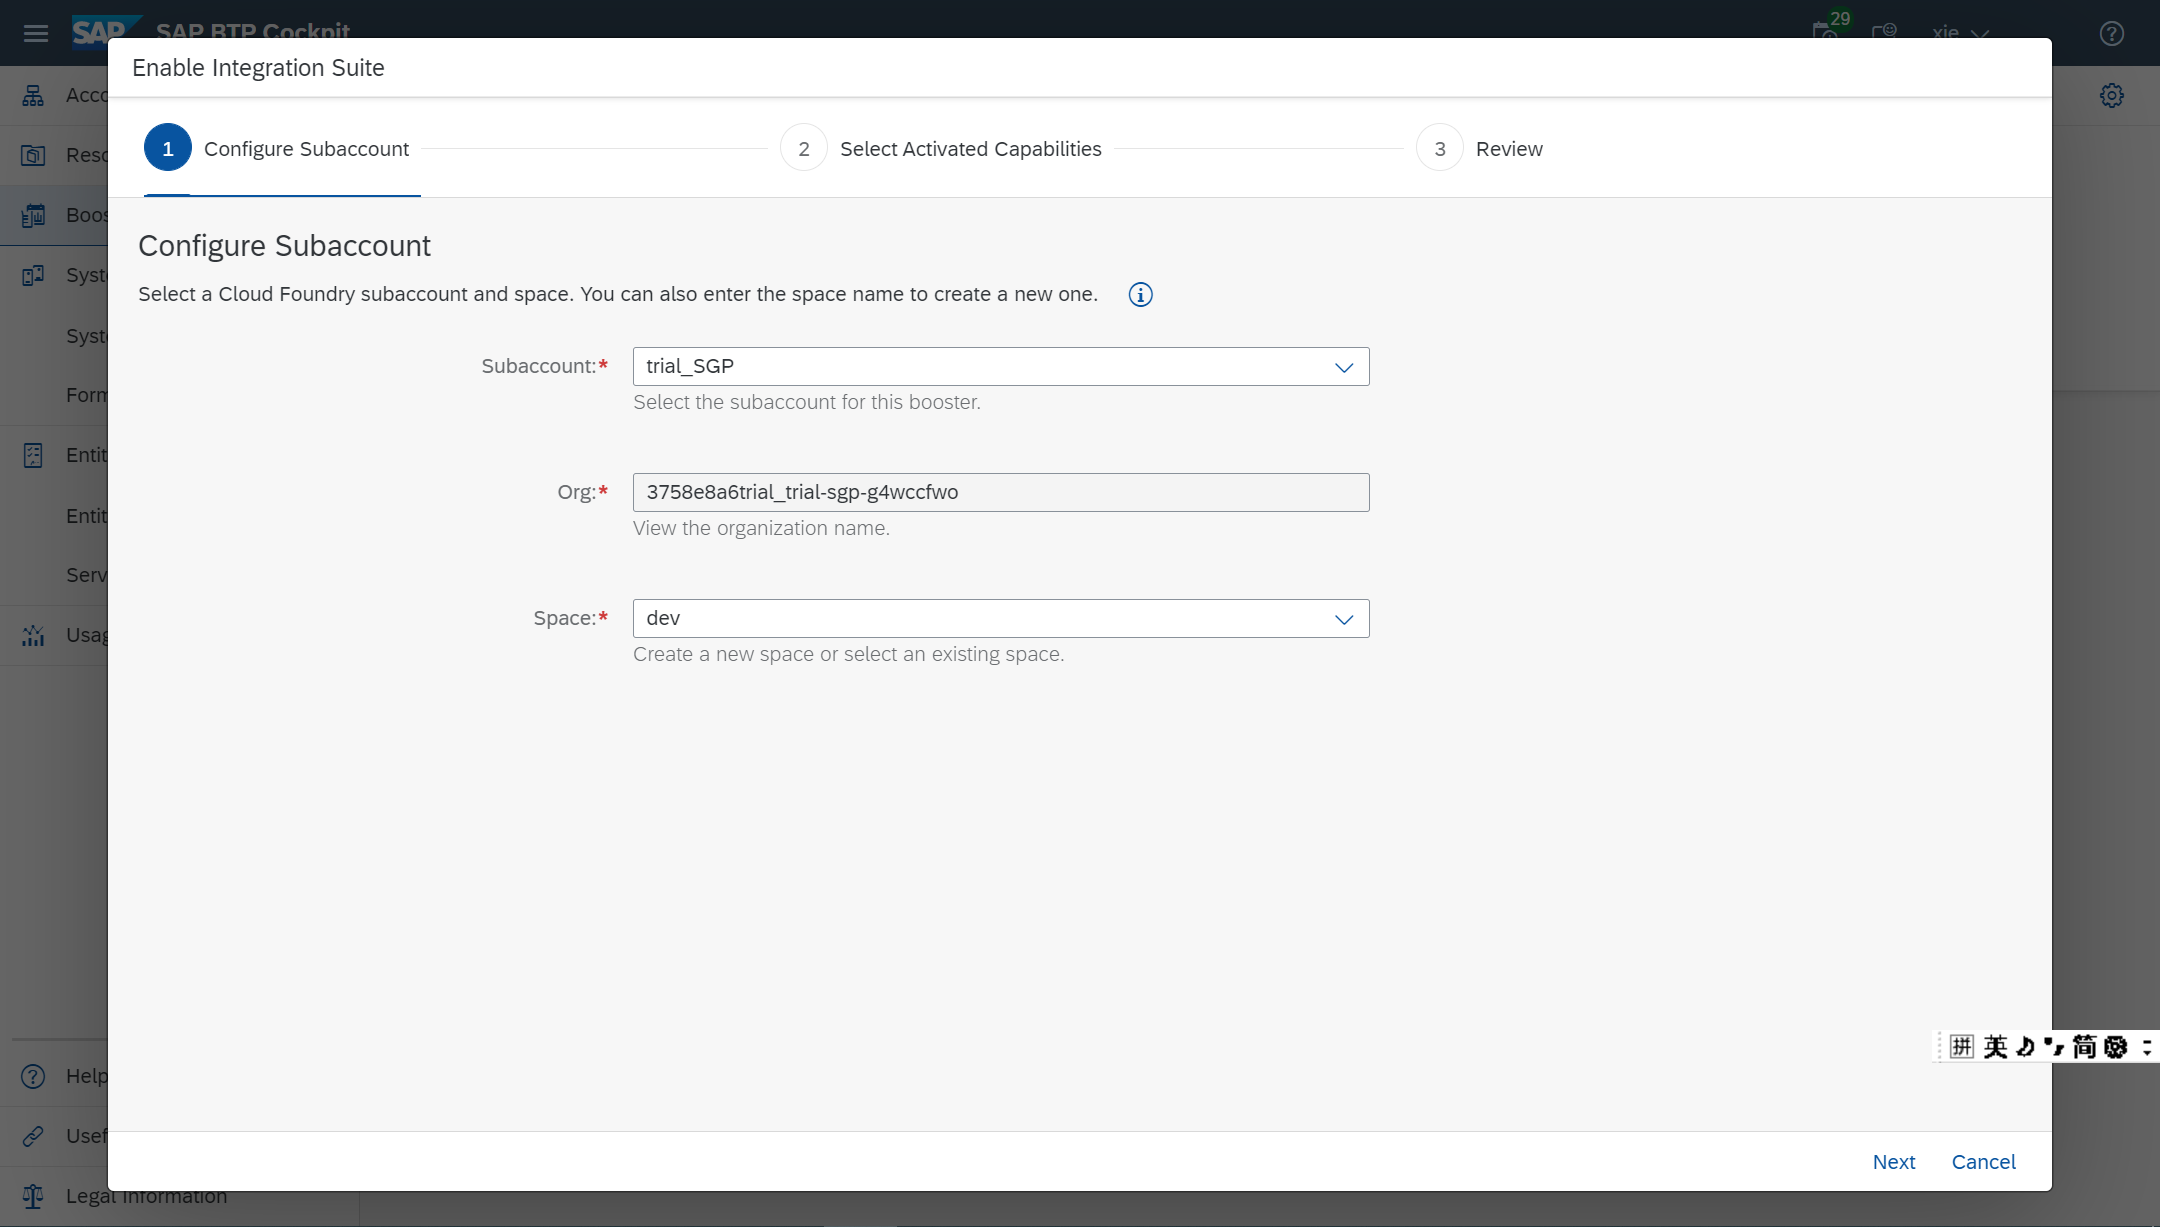This screenshot has width=2160, height=1227.
Task: Click the Boosters sidebar icon
Action: coord(33,215)
